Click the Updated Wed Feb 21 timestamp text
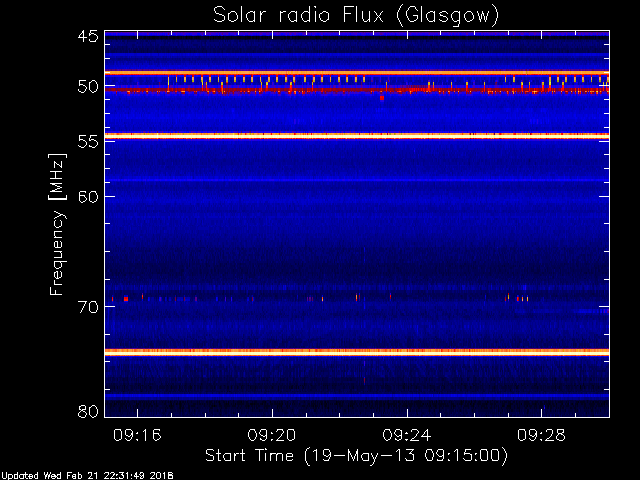This screenshot has height=480, width=640. 87,476
